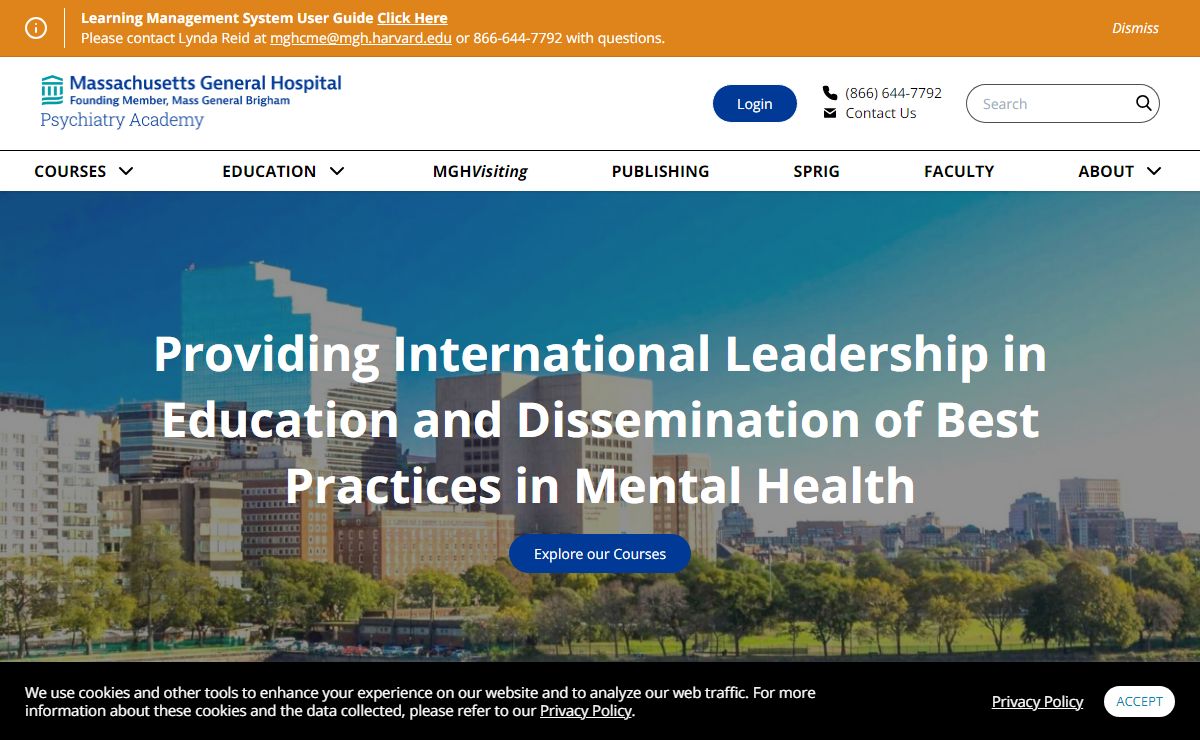Screen dimensions: 1200x740
Task: Expand the EDUCATION menu chevron
Action: (x=337, y=171)
